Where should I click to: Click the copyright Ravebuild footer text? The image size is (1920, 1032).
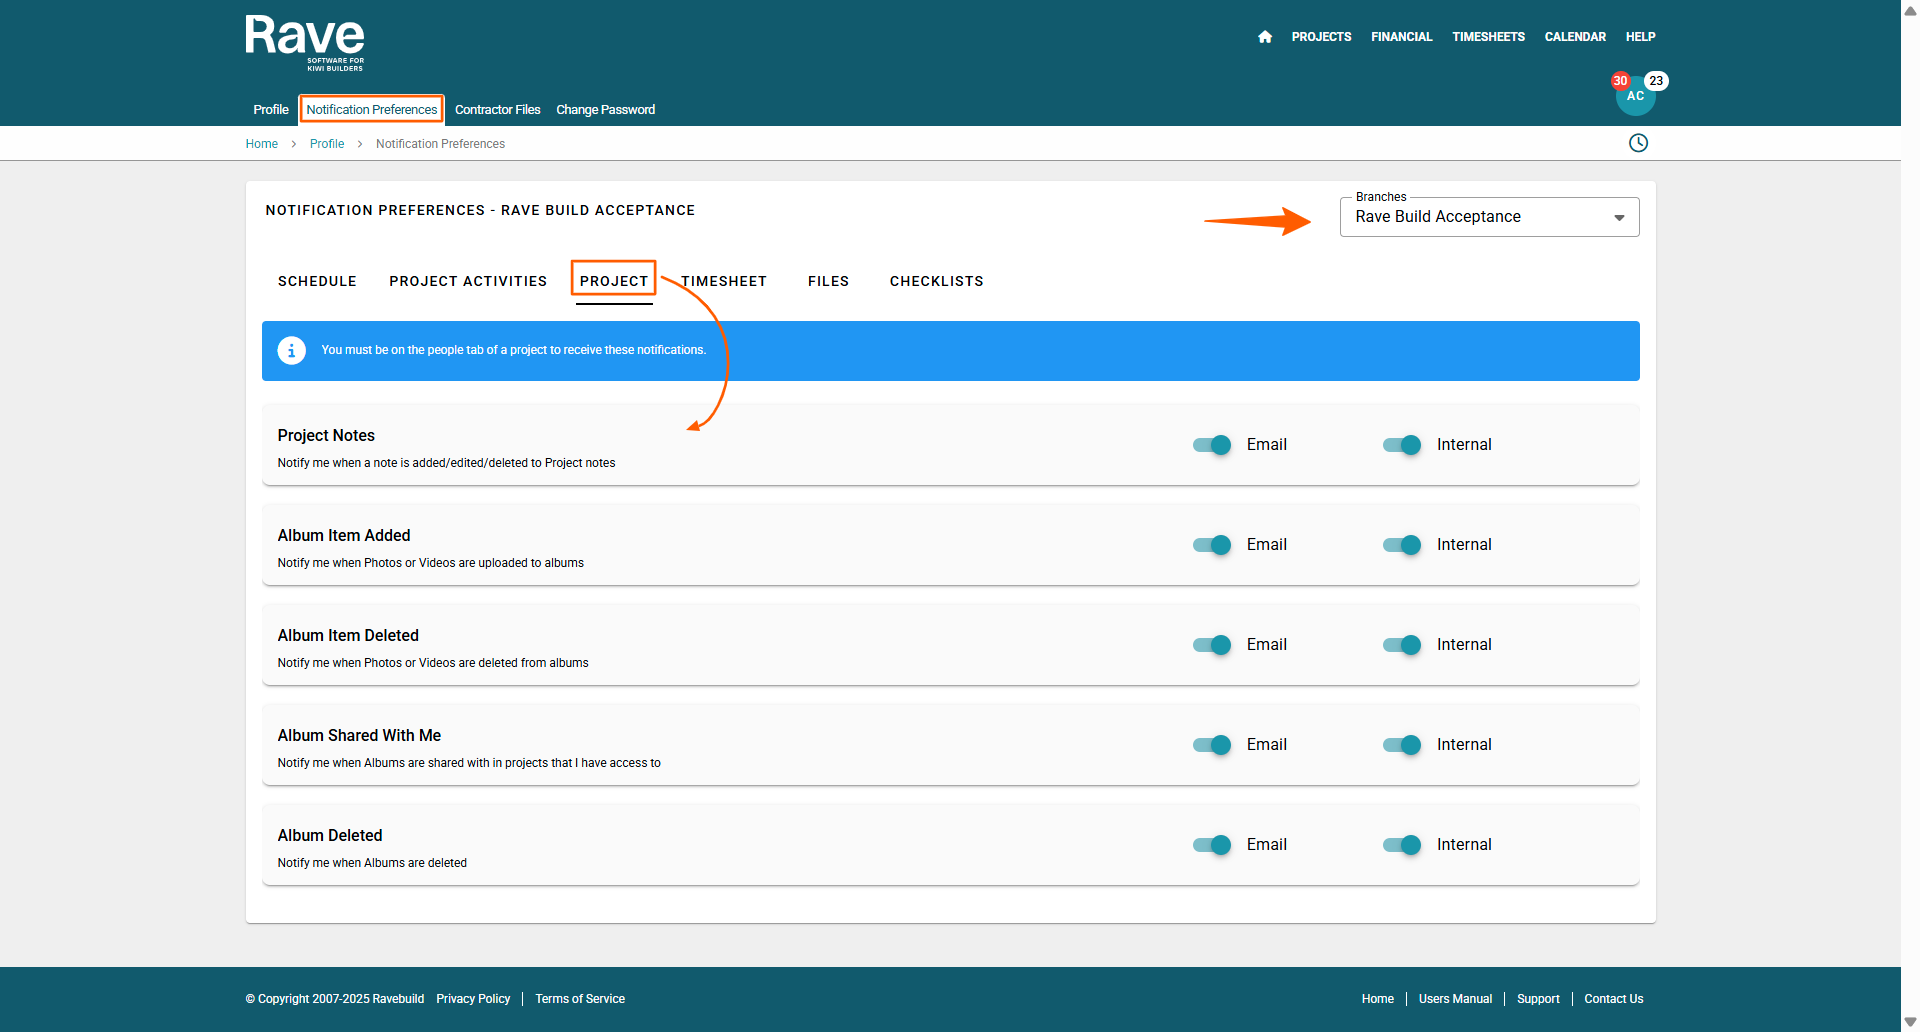335,999
